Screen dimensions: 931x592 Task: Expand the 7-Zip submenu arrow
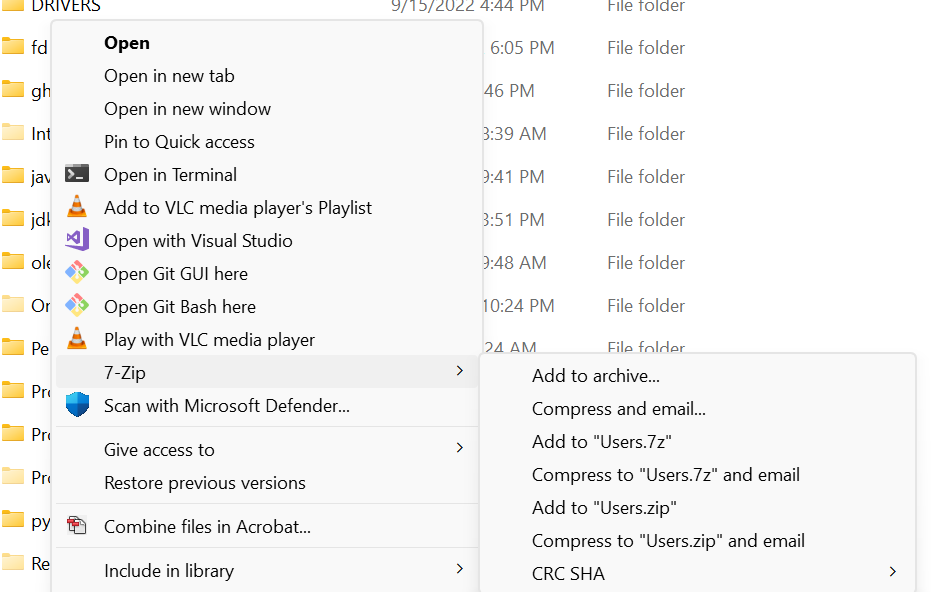[460, 371]
